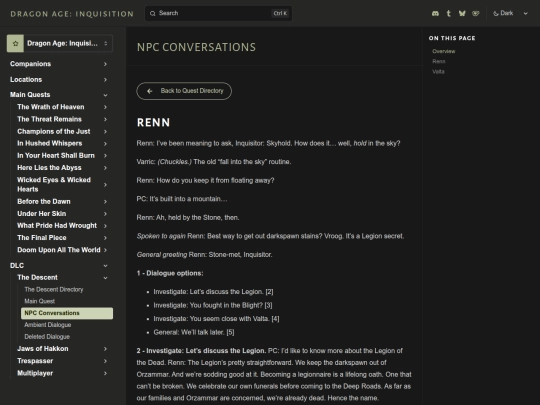
Task: Open the Discord link icon
Action: [435, 13]
